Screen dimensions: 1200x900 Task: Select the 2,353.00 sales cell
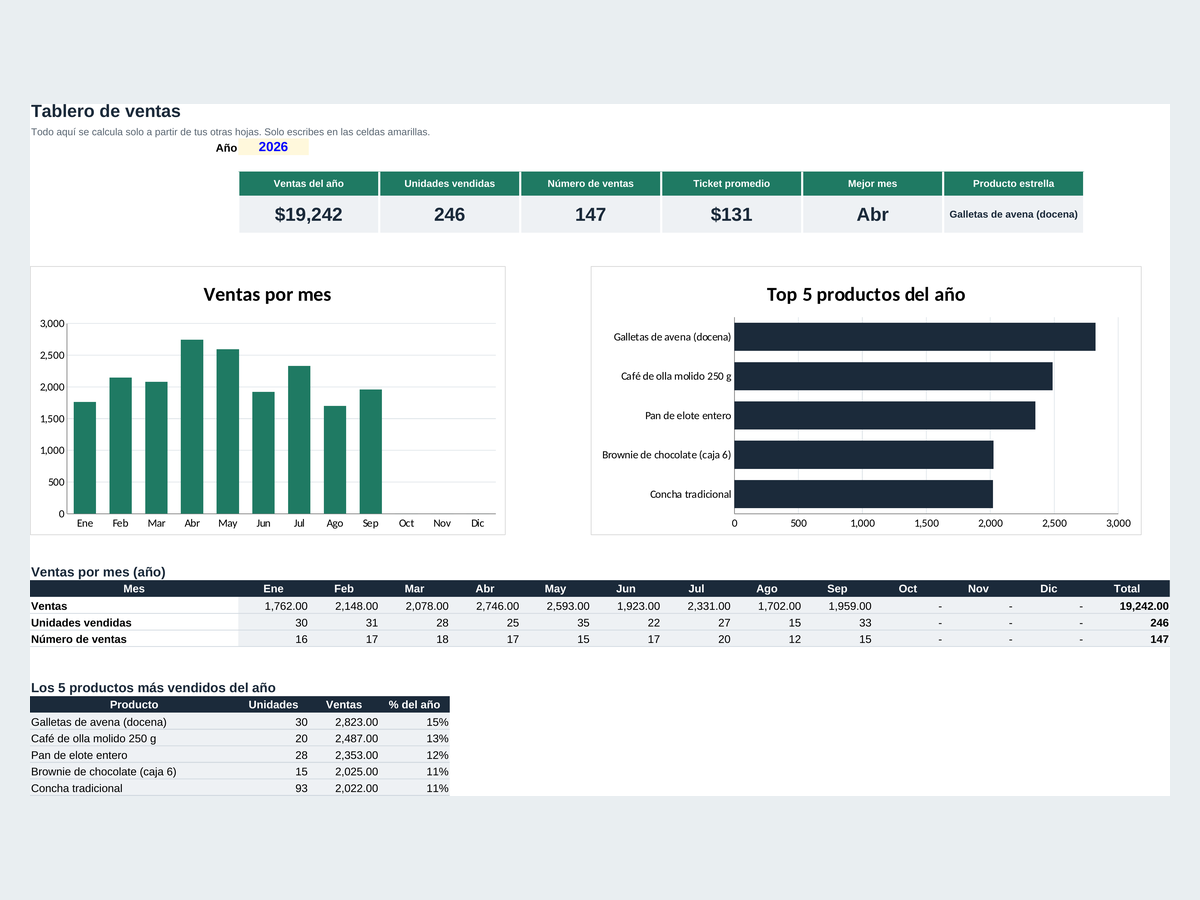tap(344, 755)
